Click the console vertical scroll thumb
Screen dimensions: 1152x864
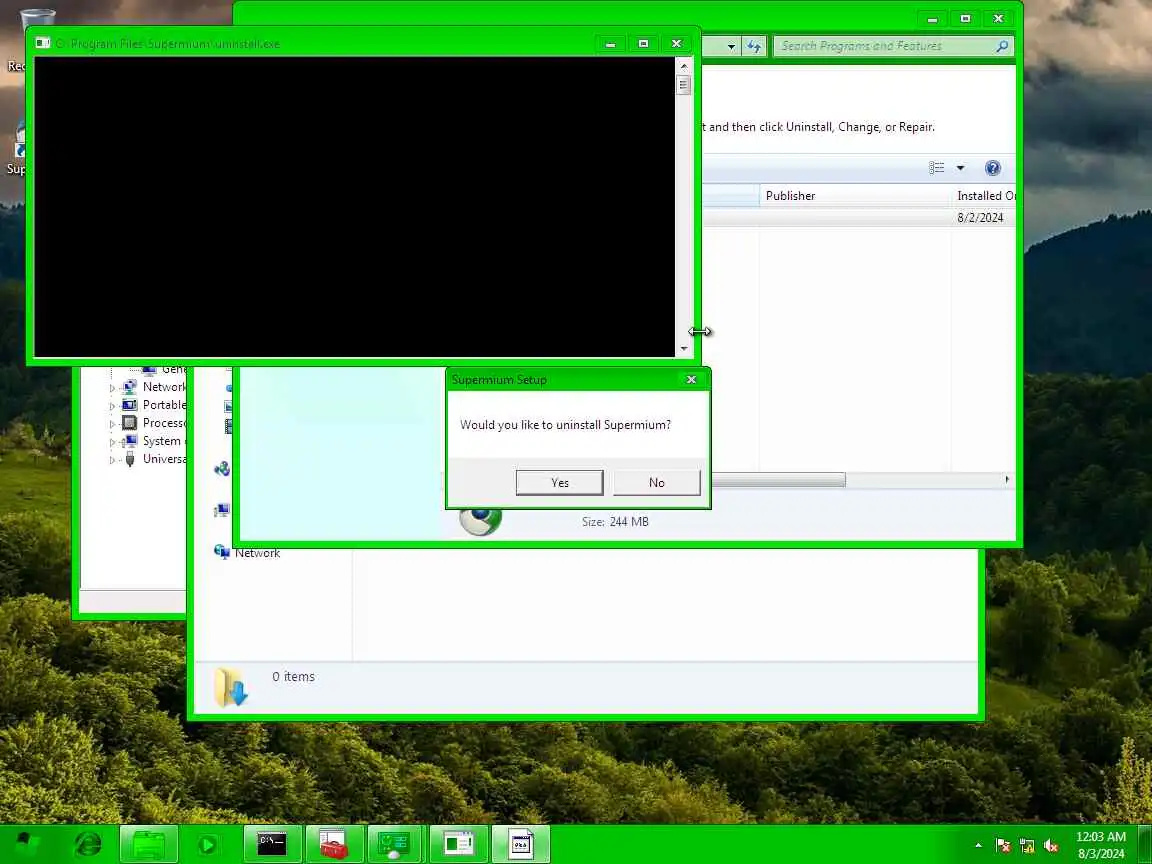click(683, 85)
